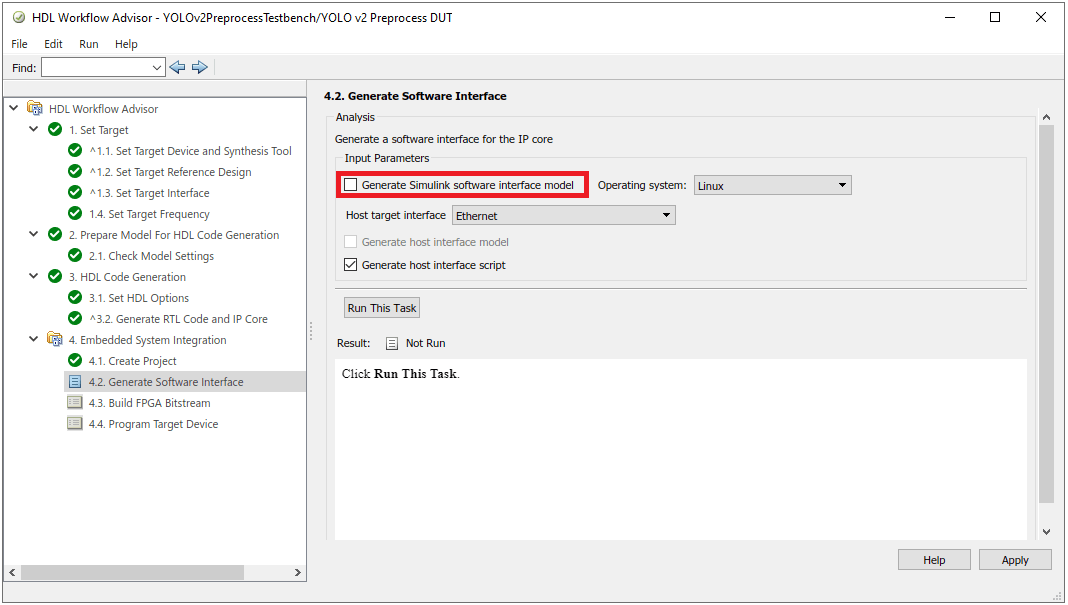Click the tree panel horizontal scrollbar
The width and height of the screenshot is (1068, 605).
tap(154, 572)
